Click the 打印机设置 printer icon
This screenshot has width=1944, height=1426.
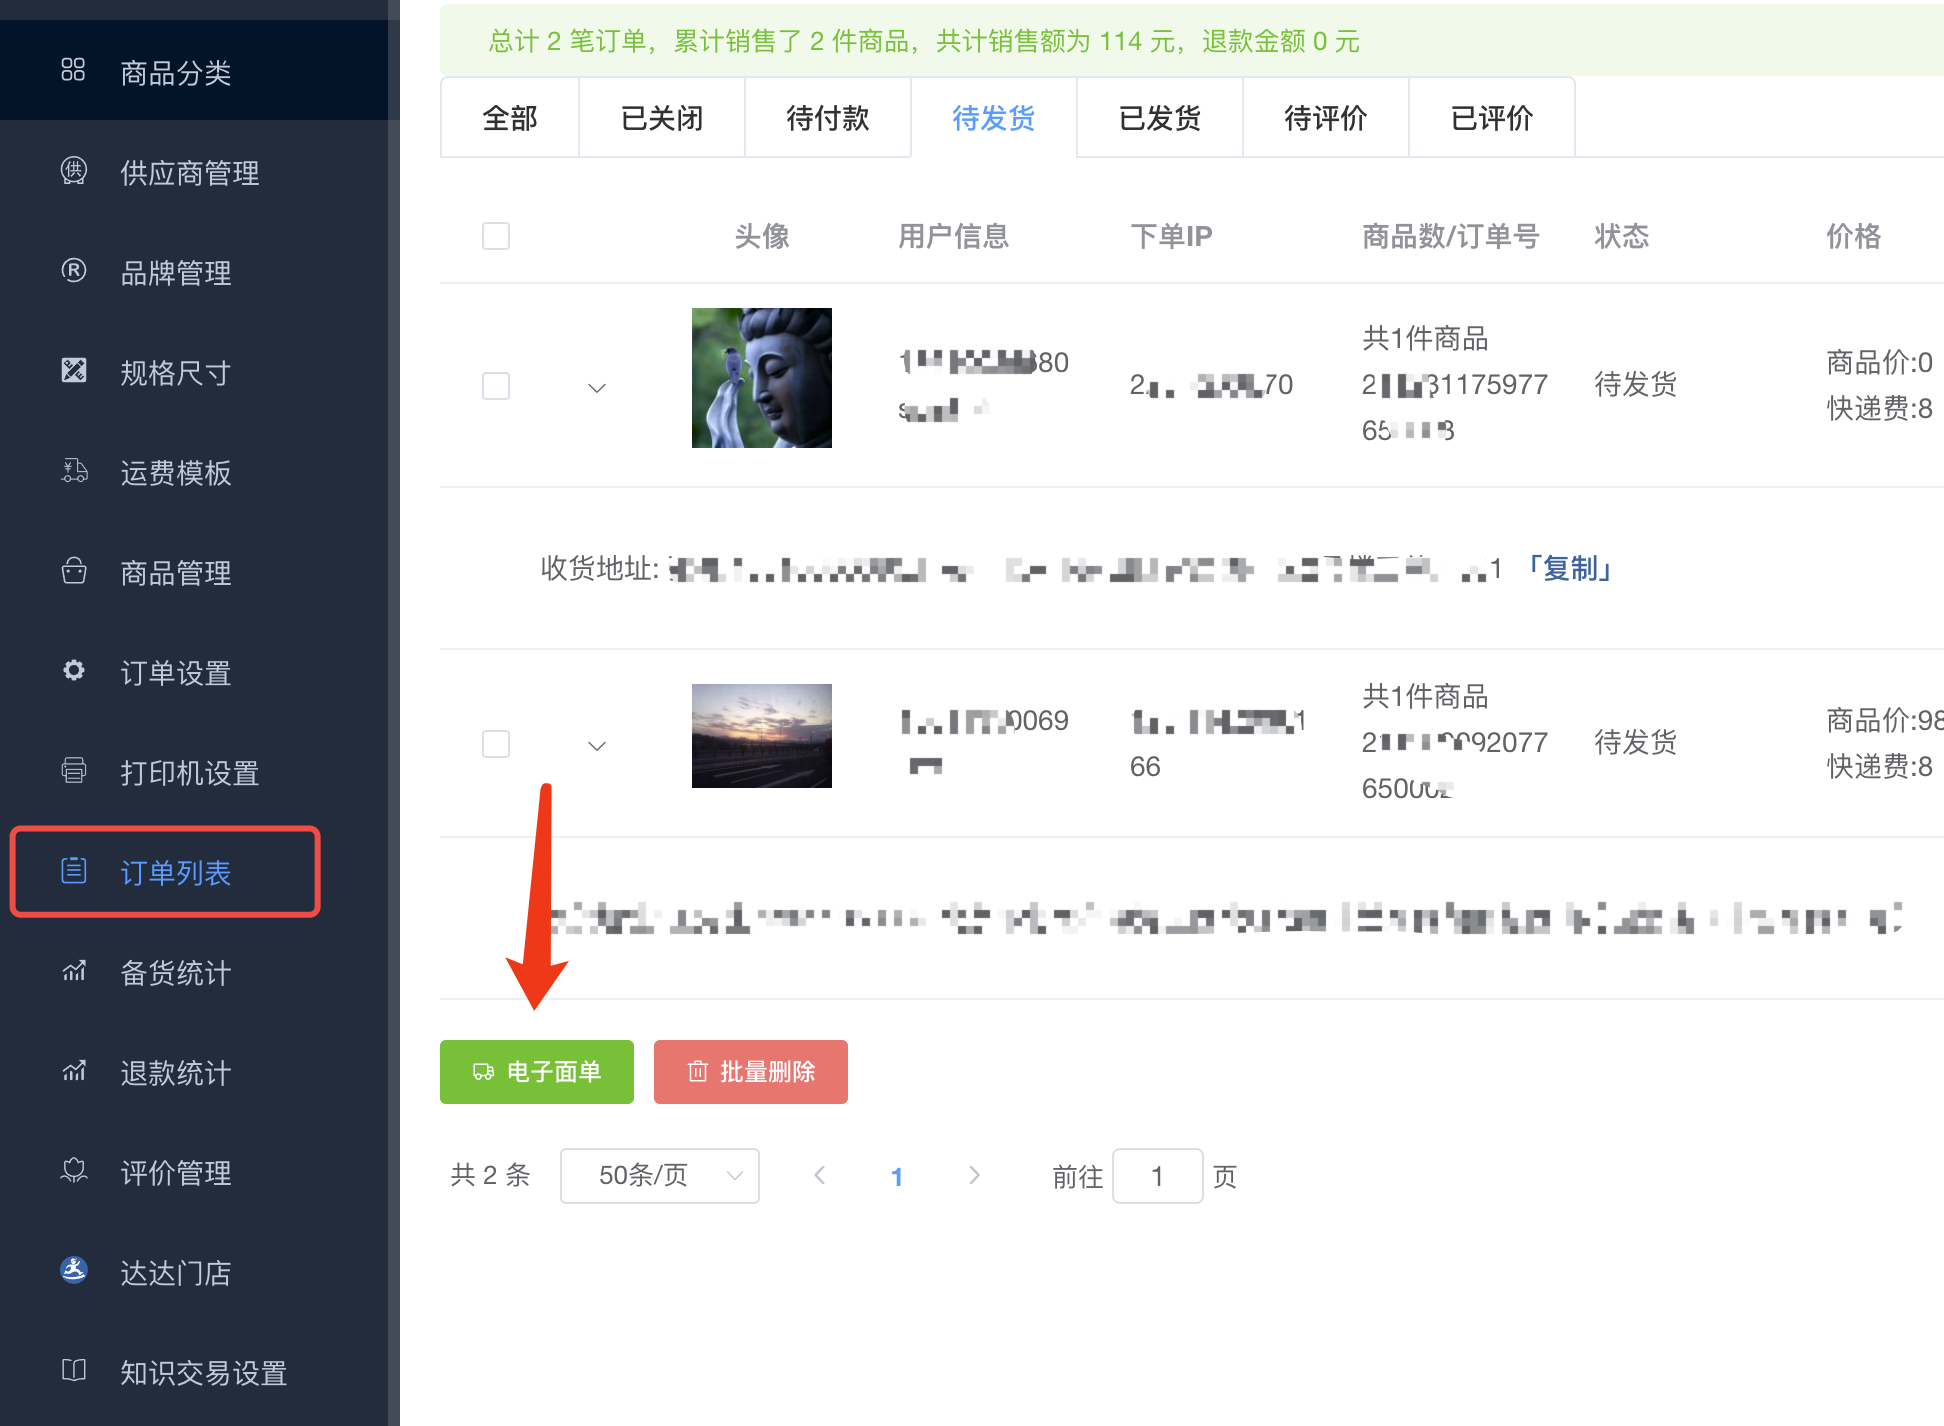click(x=74, y=771)
